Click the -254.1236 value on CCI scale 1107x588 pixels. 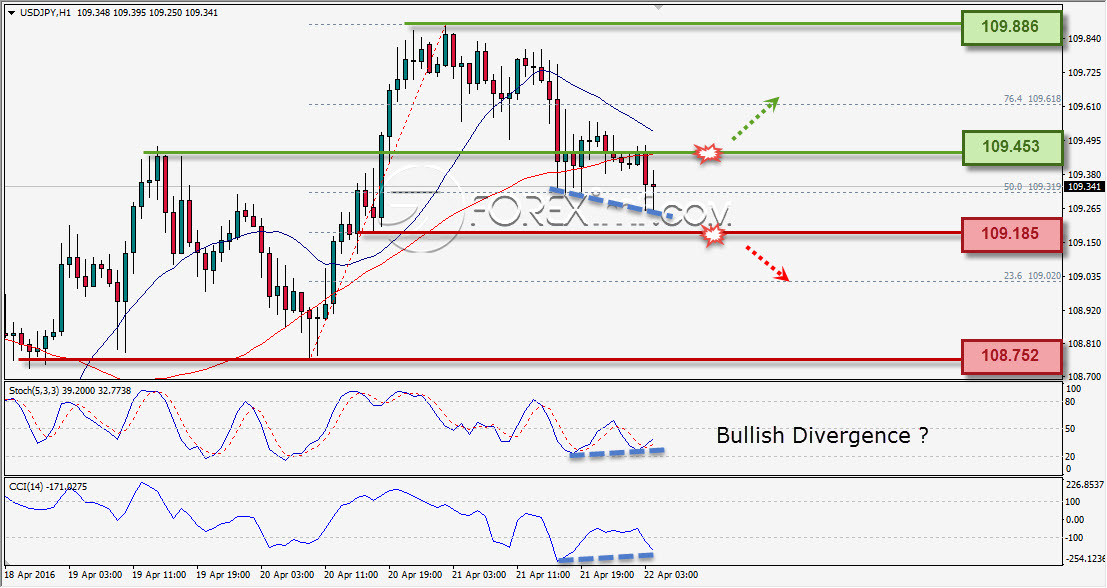coord(1086,558)
